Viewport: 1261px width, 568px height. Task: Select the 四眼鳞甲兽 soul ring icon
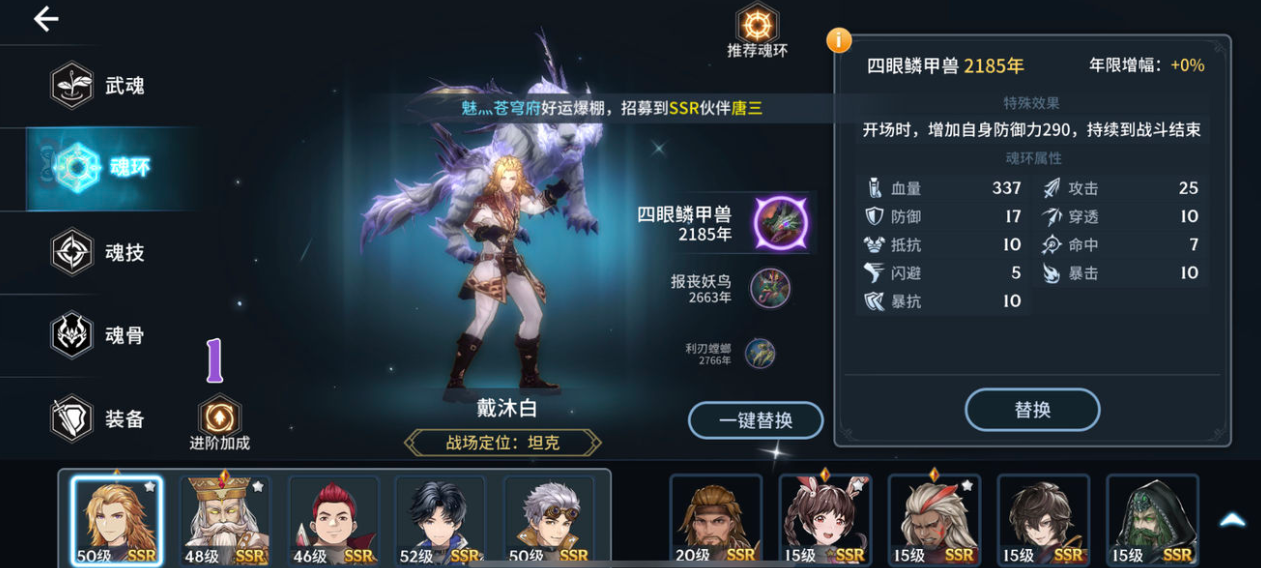click(x=780, y=222)
